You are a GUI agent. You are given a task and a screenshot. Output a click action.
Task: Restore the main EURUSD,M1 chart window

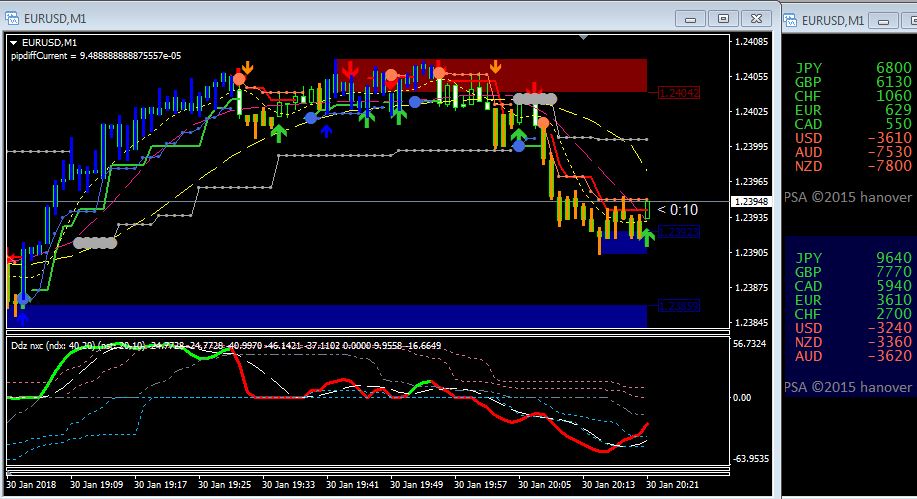click(x=723, y=19)
